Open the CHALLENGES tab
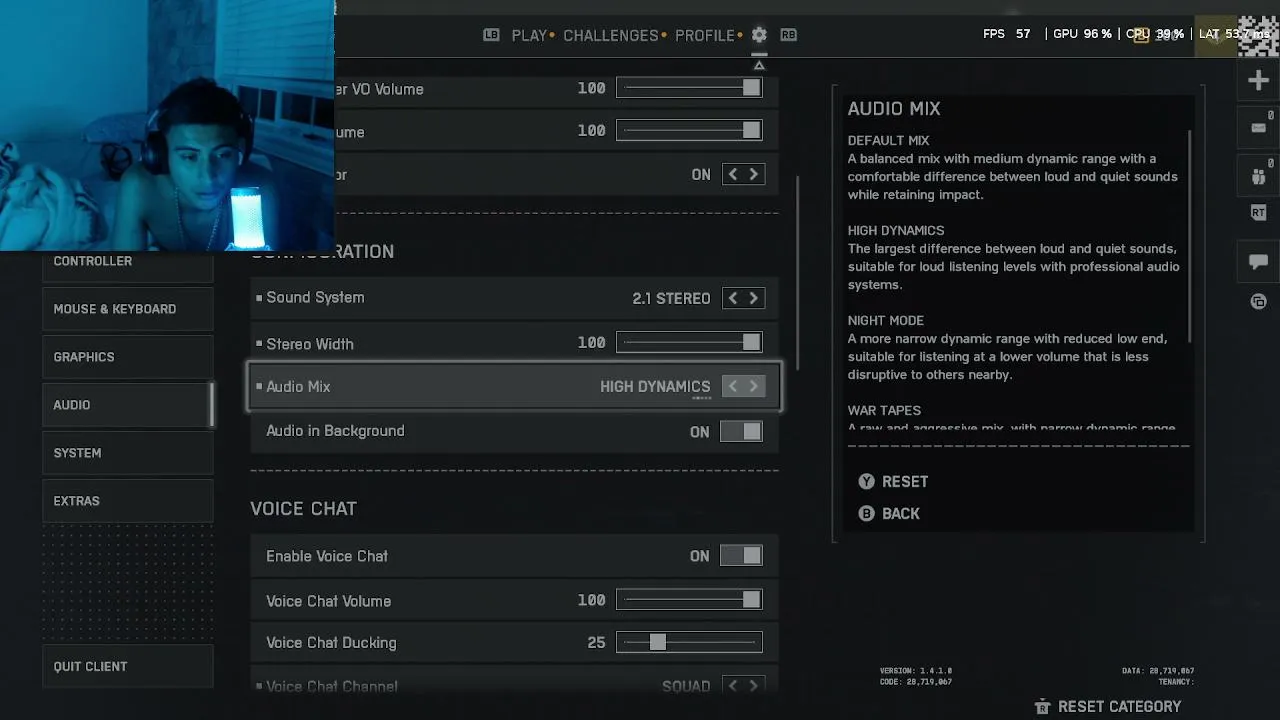Screen dimensions: 1280x720 coord(611,36)
